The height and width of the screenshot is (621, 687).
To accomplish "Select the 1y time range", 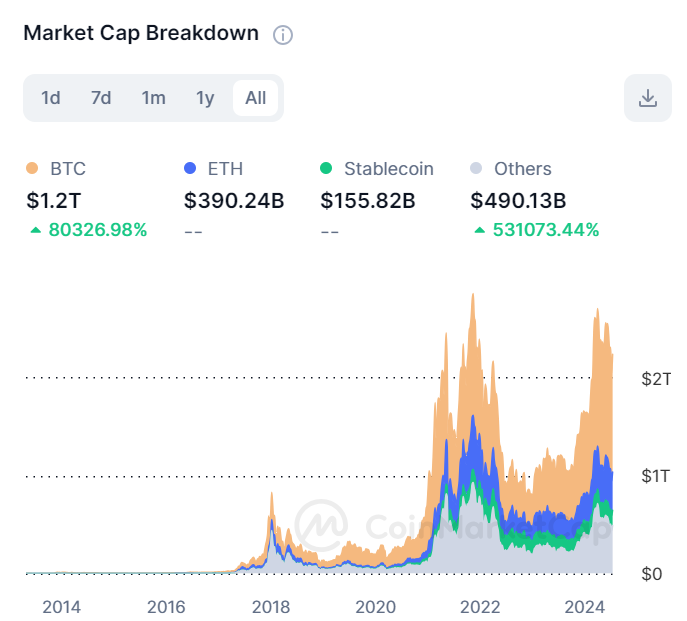I will pyautogui.click(x=205, y=98).
